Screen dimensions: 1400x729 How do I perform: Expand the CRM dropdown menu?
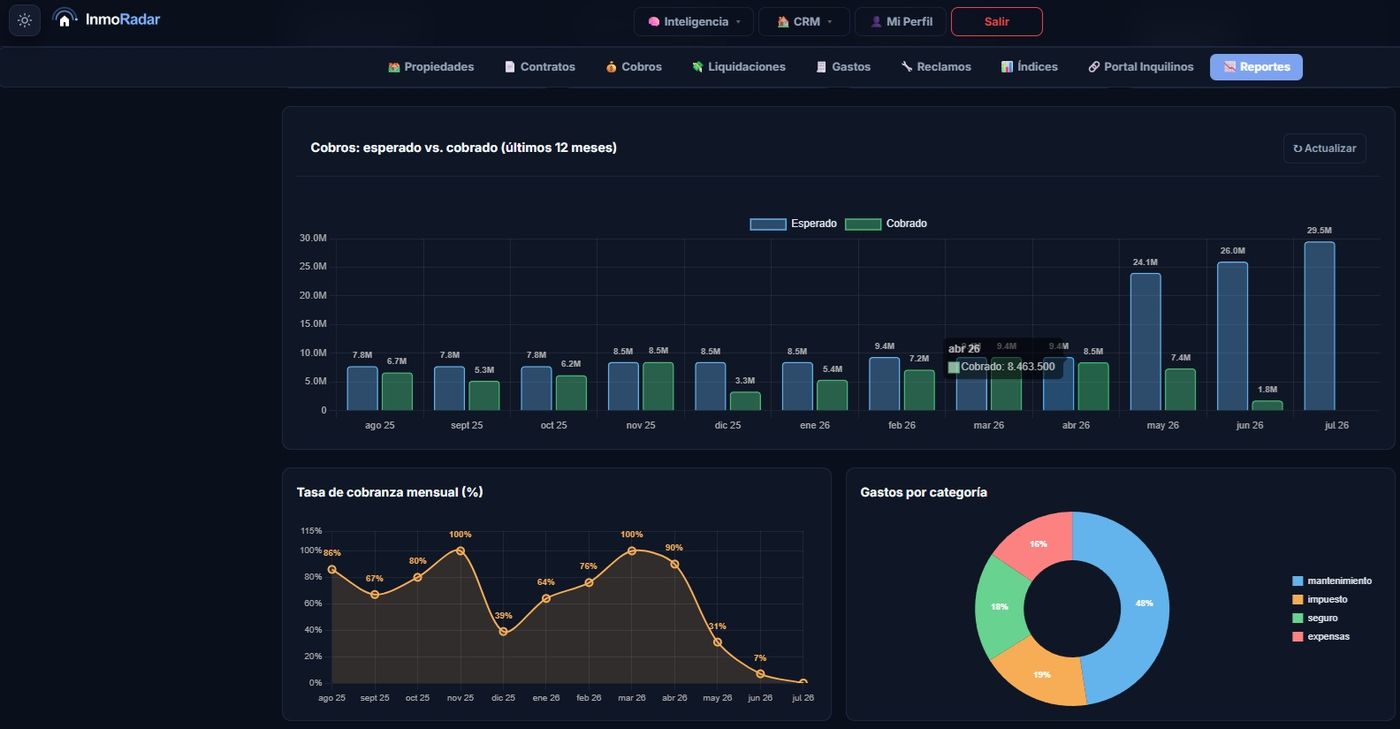click(x=804, y=22)
